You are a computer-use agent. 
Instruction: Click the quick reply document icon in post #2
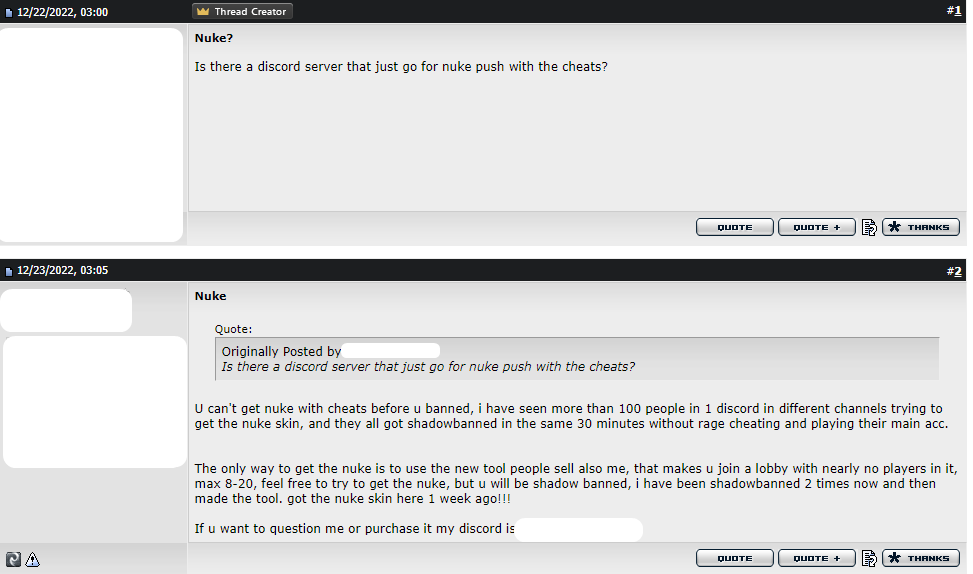pos(869,558)
